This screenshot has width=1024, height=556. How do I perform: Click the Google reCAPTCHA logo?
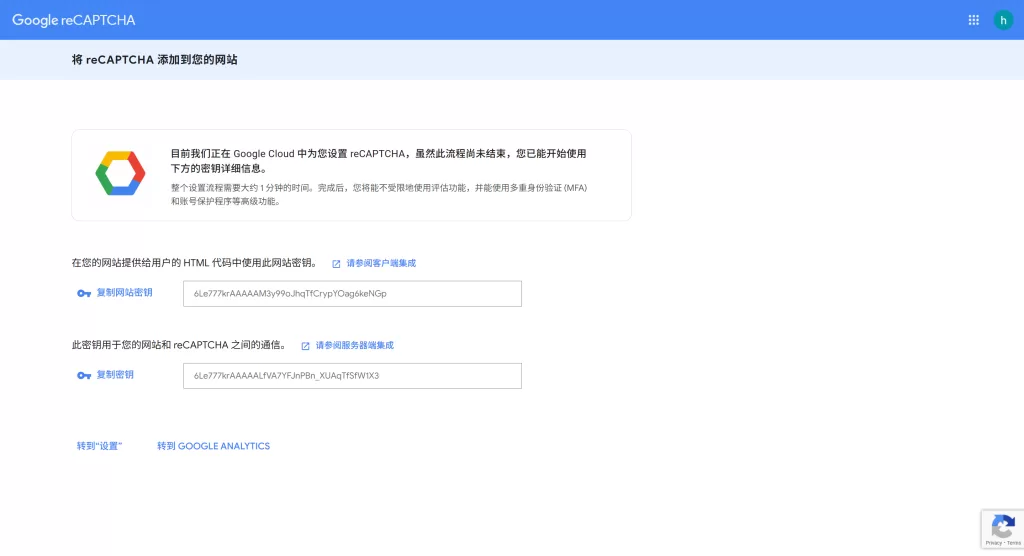point(74,20)
